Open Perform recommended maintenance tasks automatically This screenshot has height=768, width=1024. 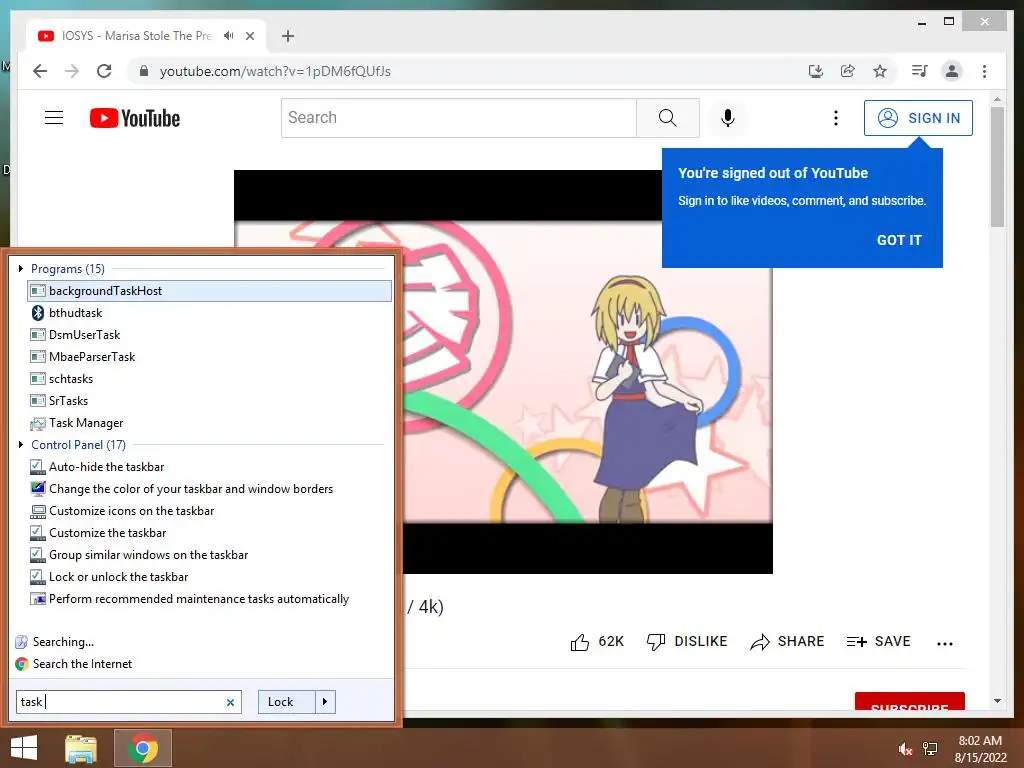point(209,599)
